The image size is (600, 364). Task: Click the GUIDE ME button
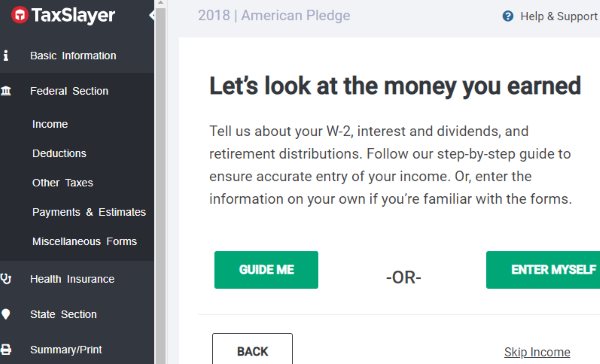tap(266, 270)
